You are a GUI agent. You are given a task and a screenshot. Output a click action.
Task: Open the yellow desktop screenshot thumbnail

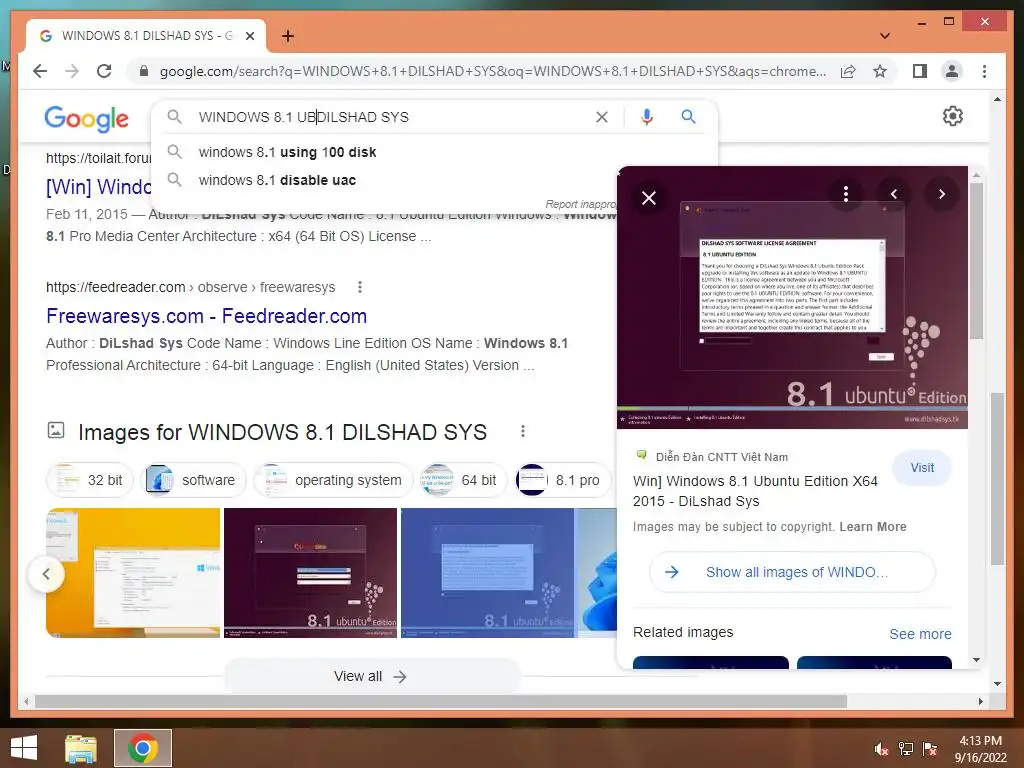[x=133, y=573]
